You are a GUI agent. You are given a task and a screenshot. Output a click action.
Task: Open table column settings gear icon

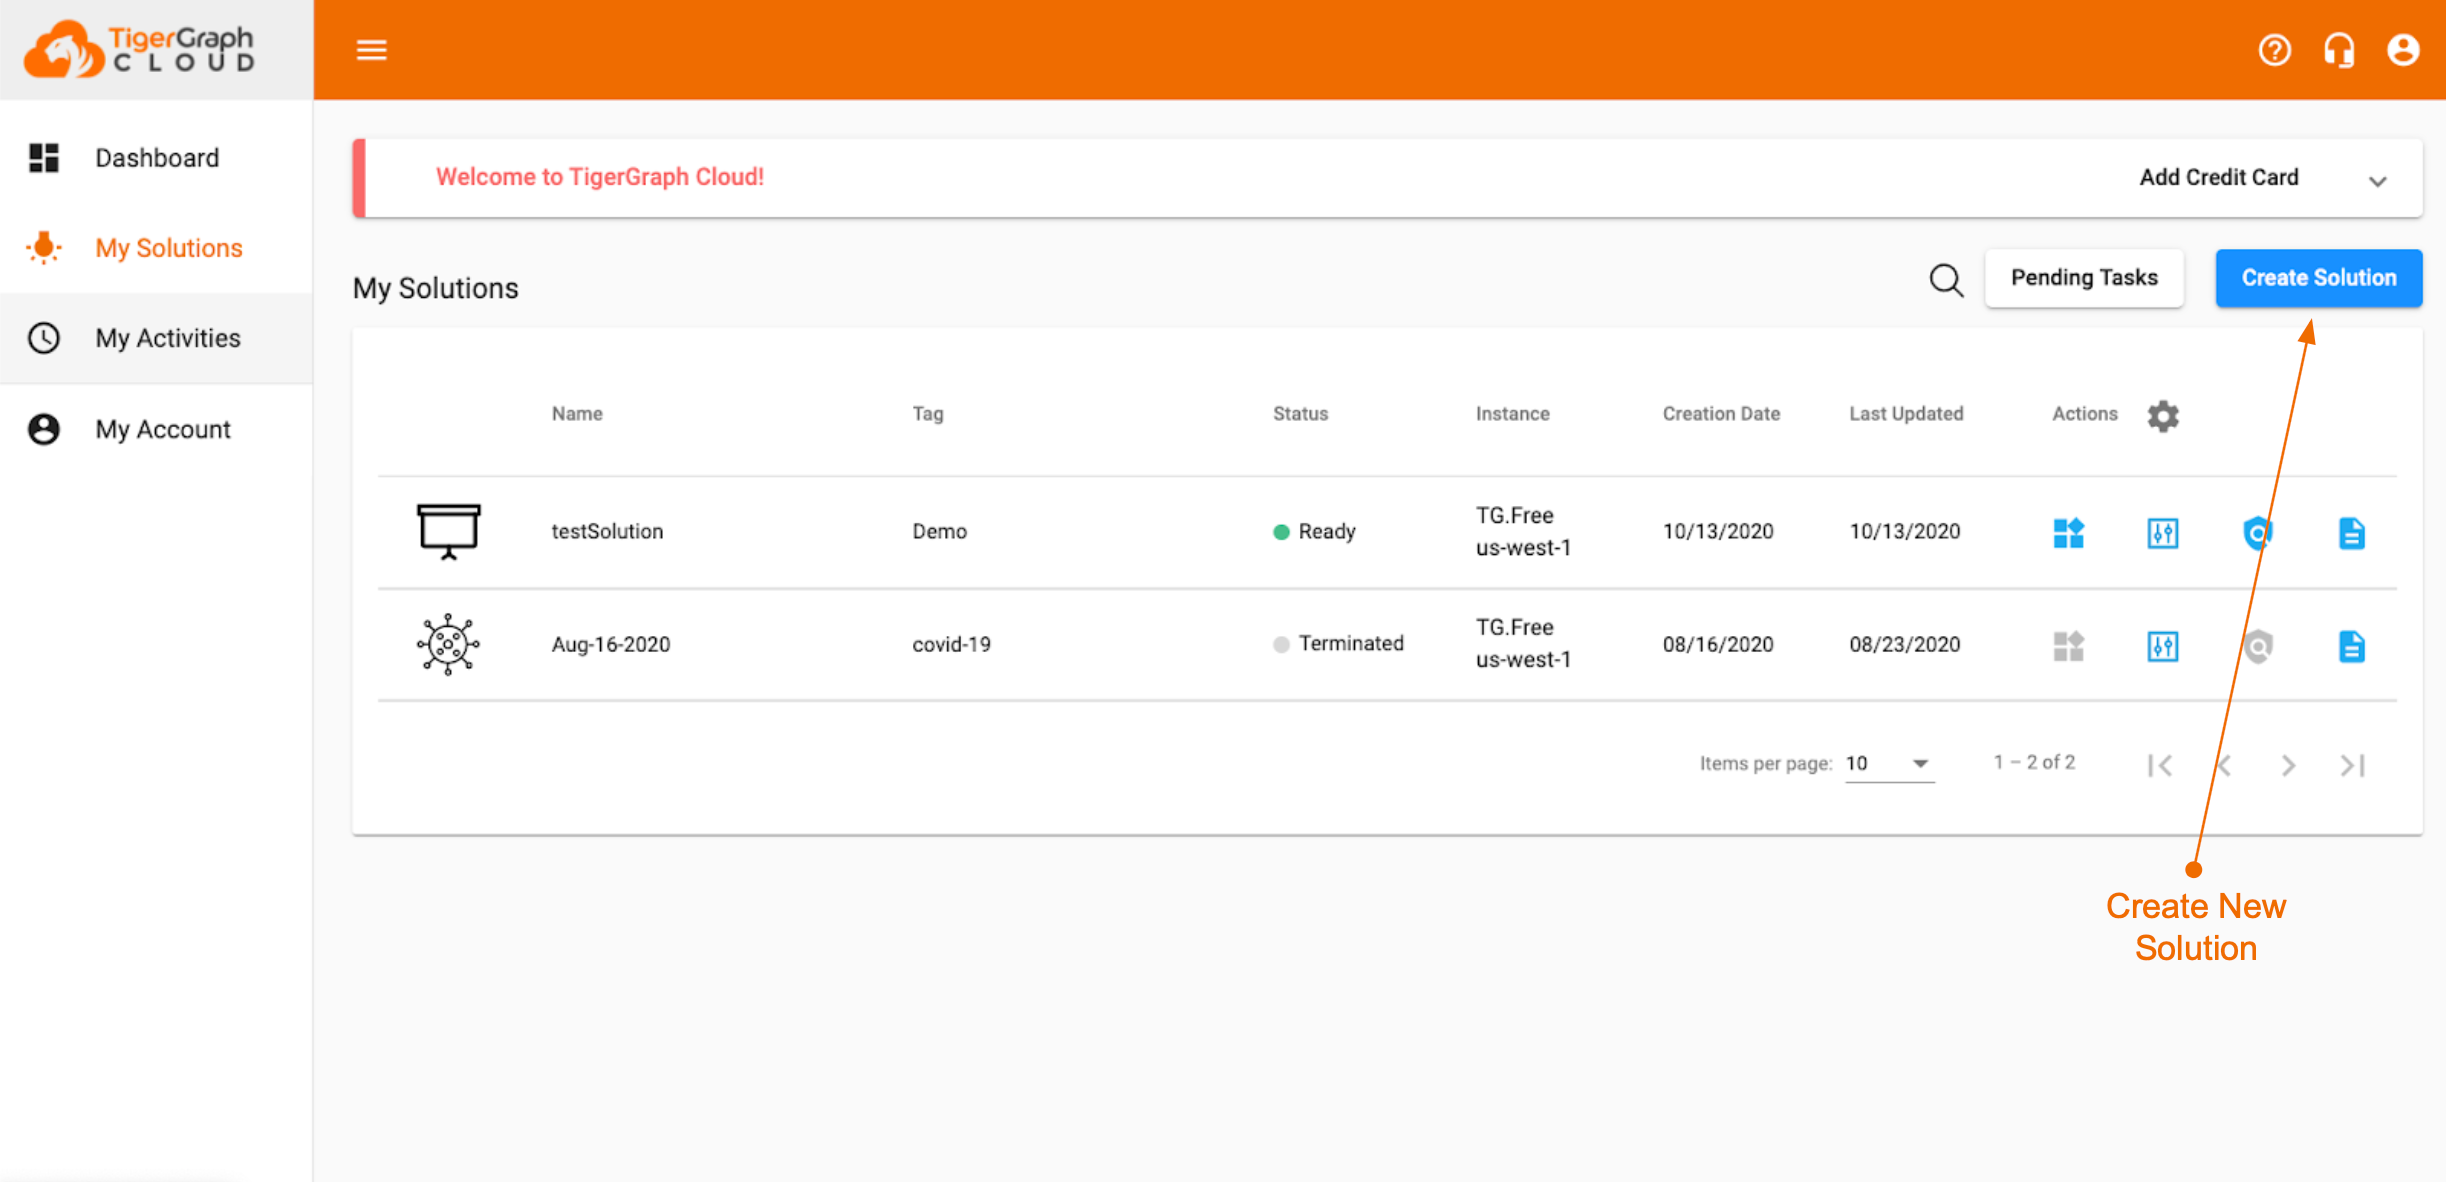[2162, 415]
